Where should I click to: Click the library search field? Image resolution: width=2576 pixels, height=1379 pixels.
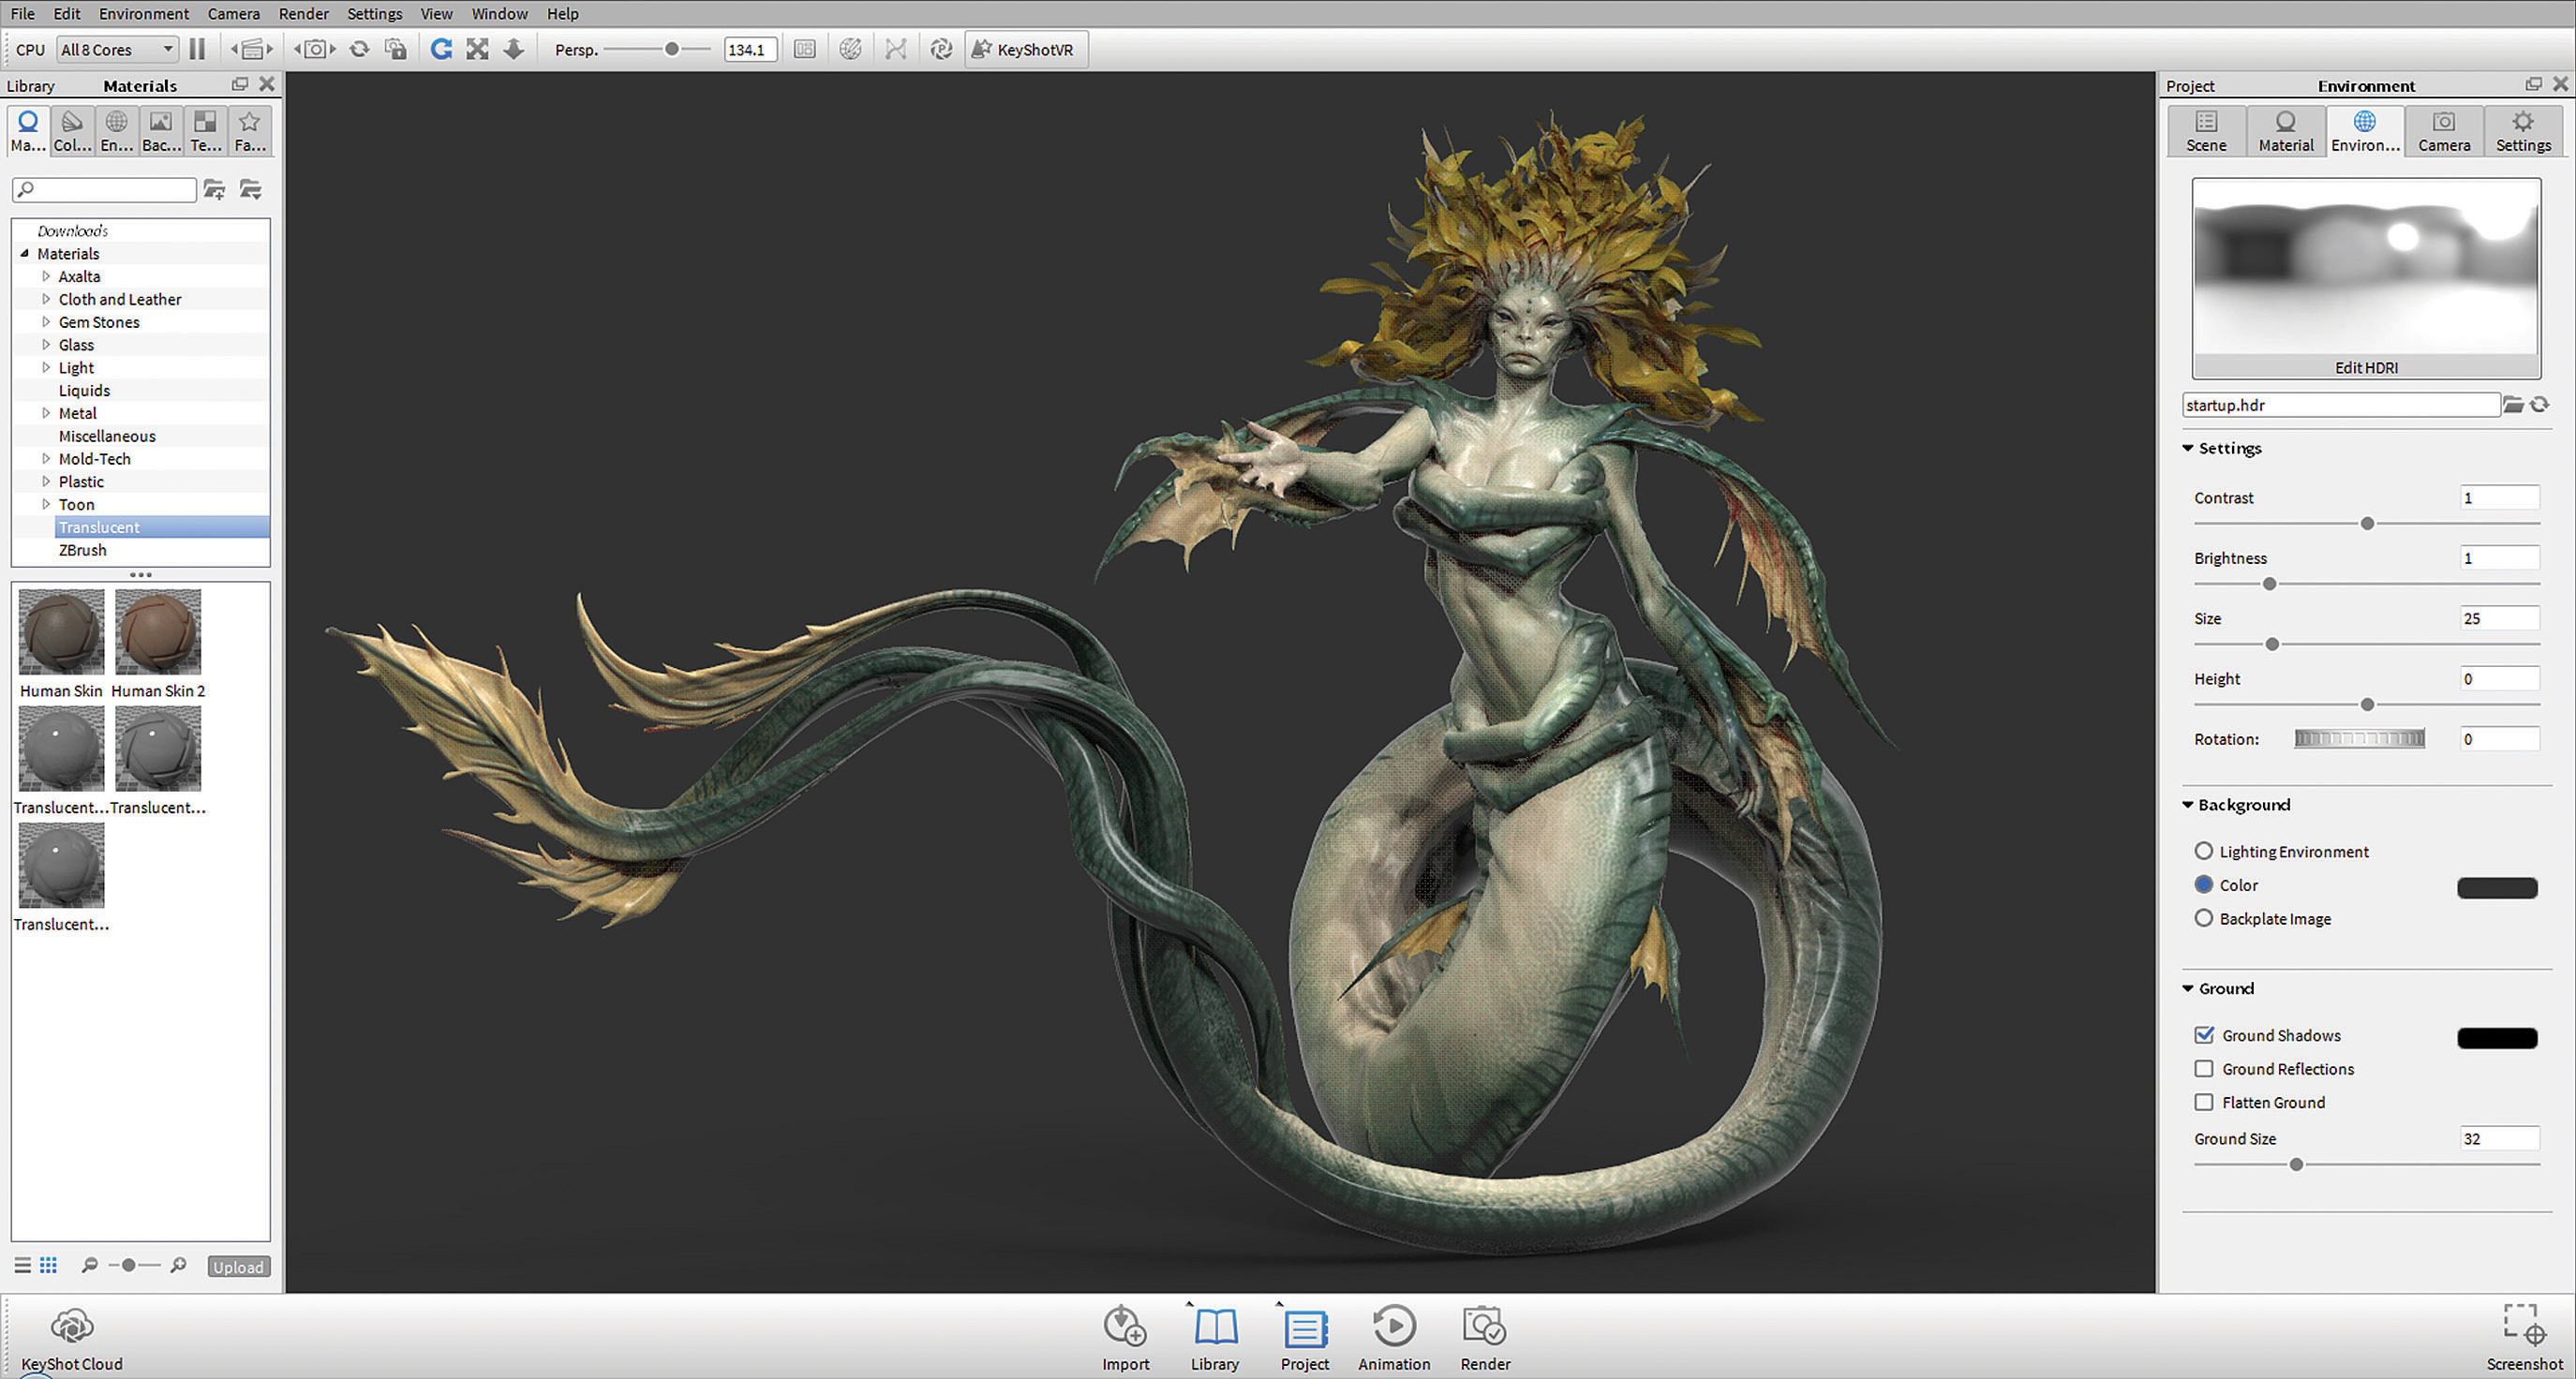click(104, 189)
